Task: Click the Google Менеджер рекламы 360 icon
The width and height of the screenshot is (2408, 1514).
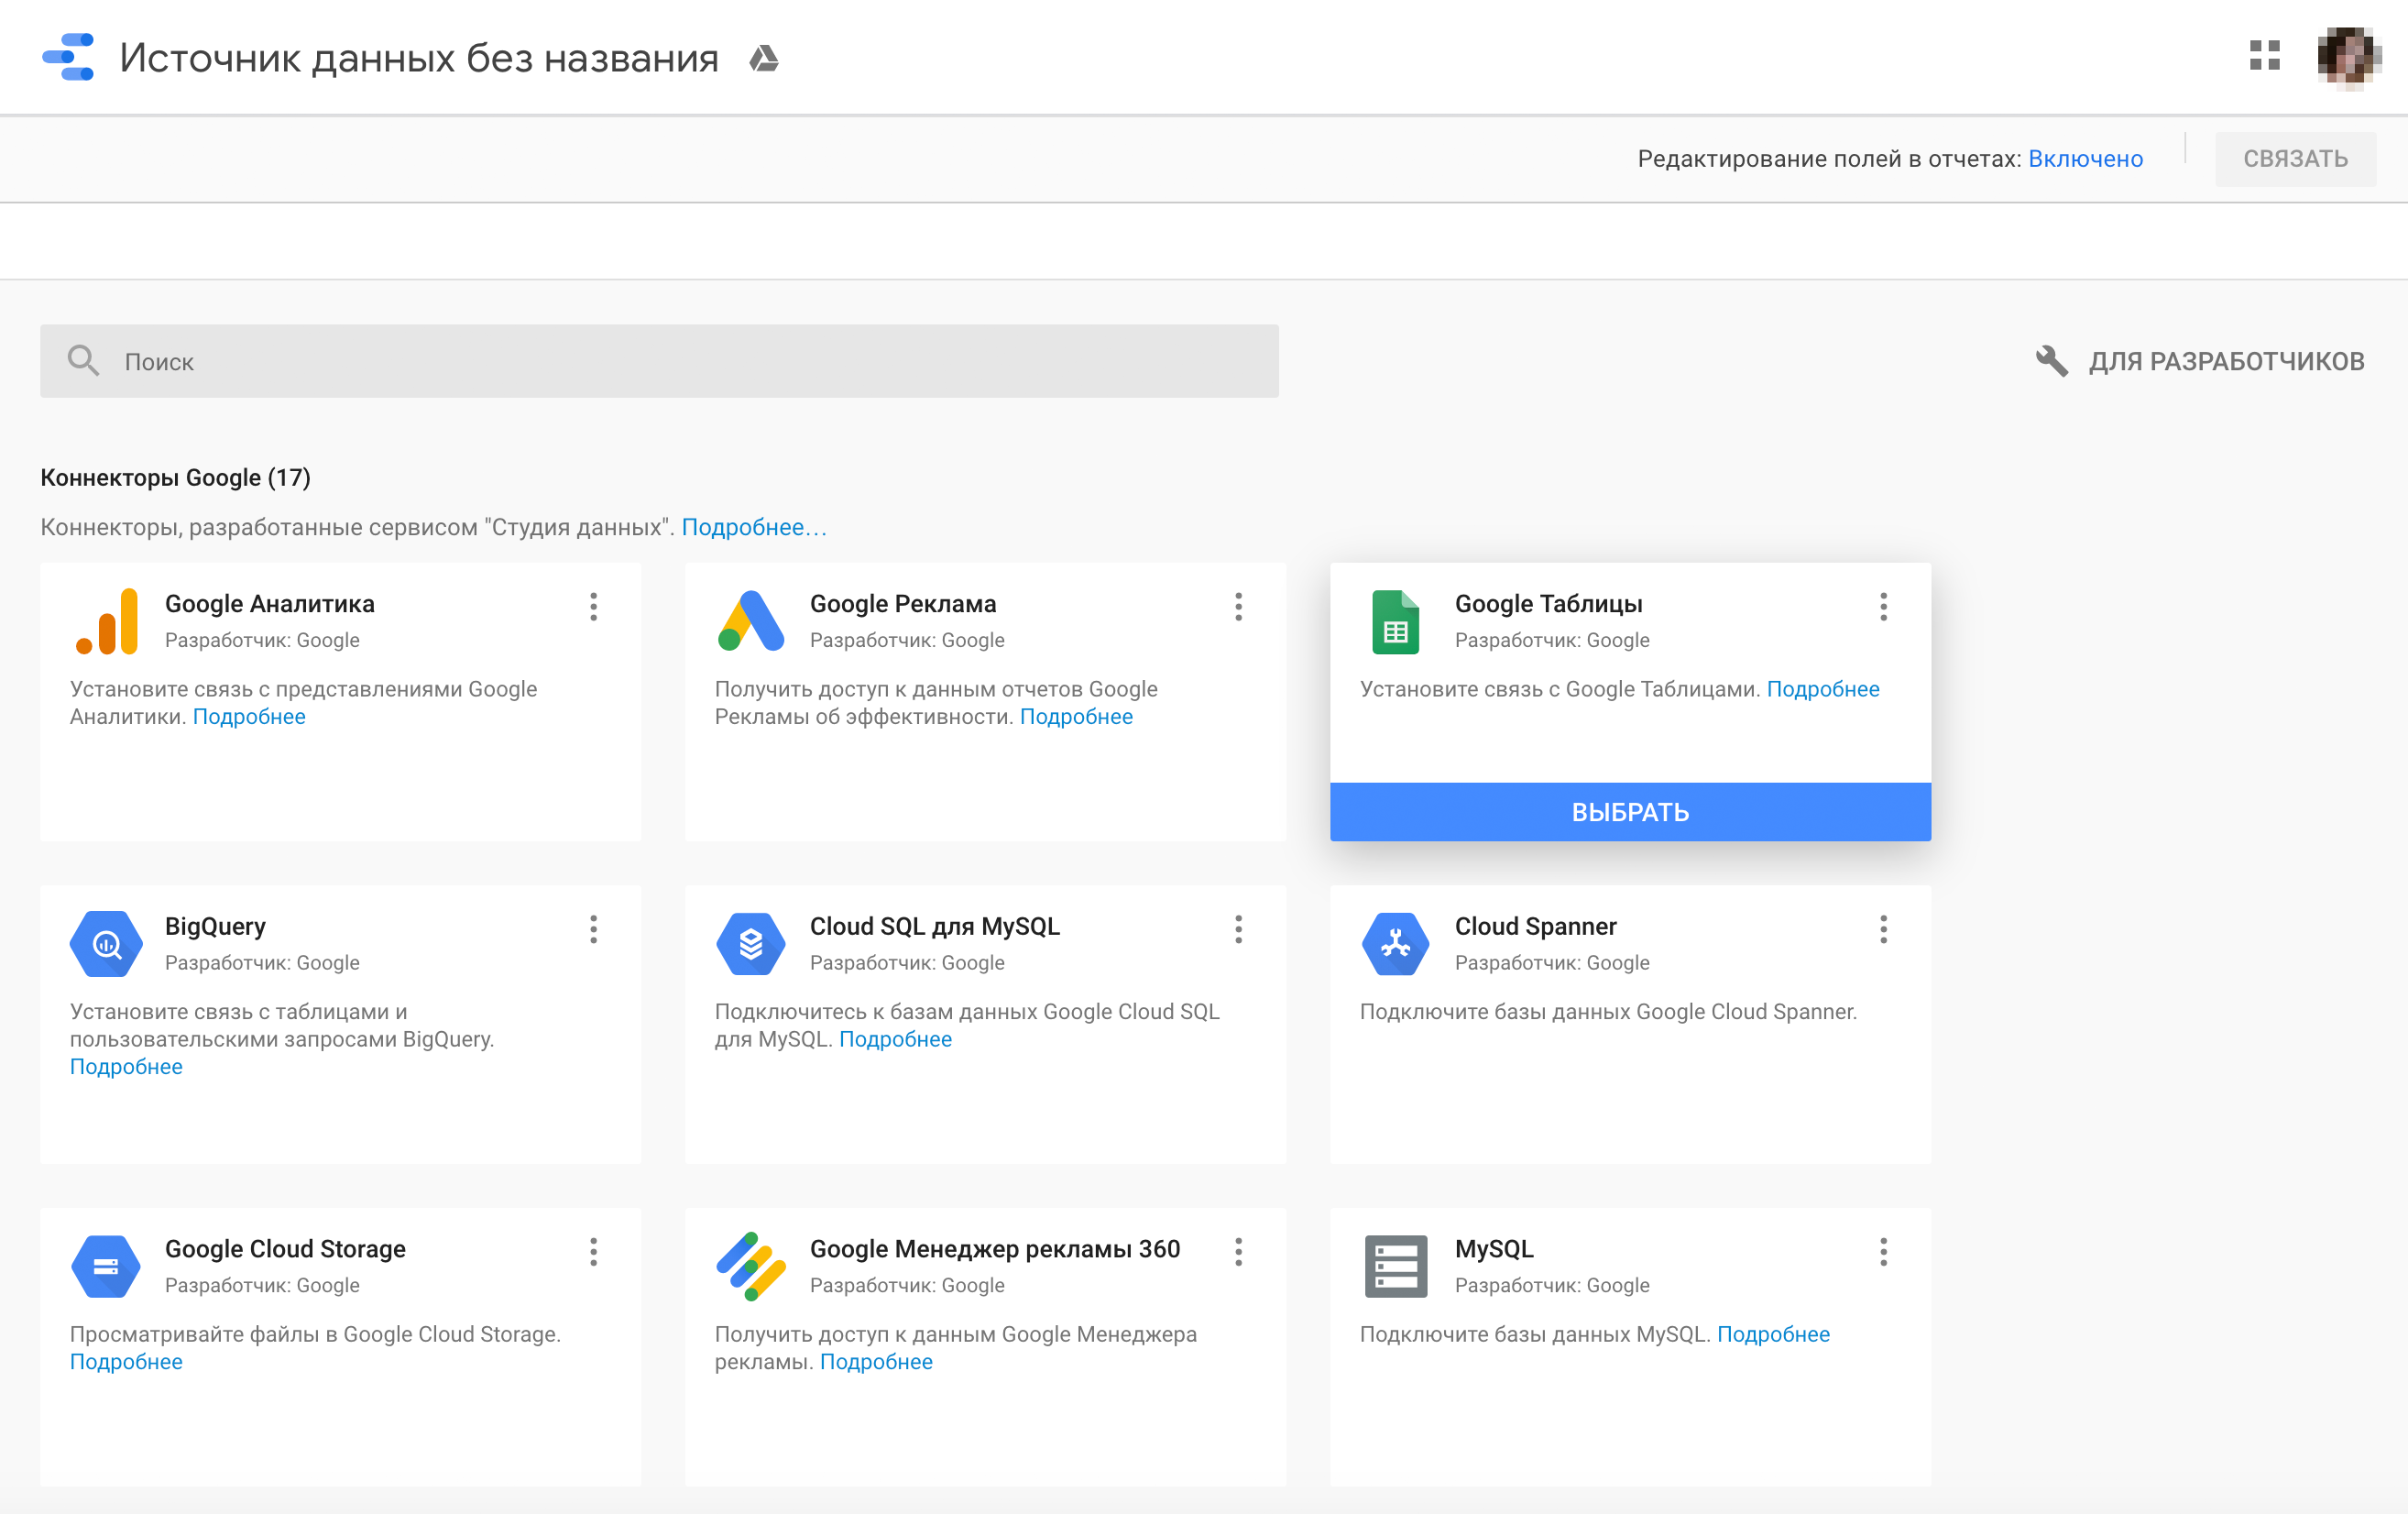Action: 751,1266
